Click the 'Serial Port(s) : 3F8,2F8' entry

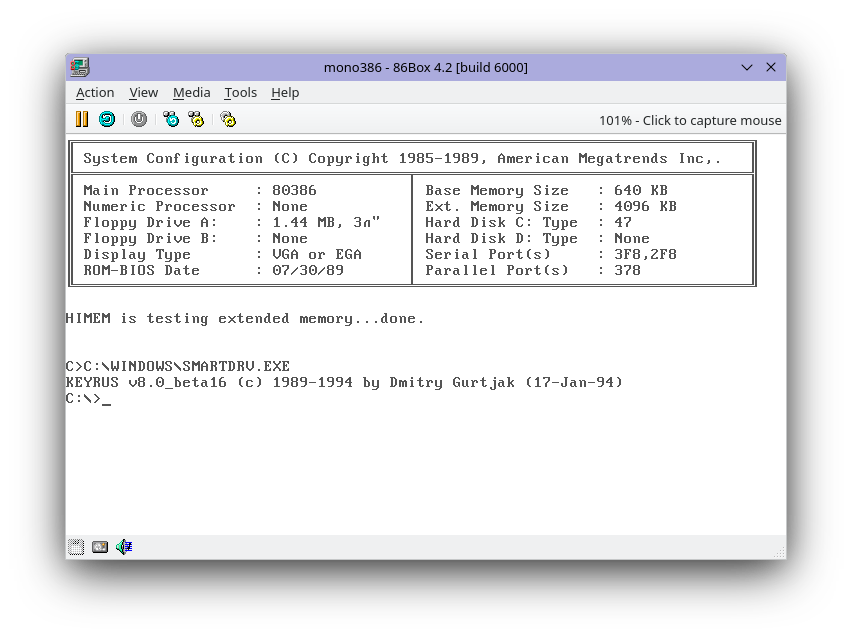551,255
